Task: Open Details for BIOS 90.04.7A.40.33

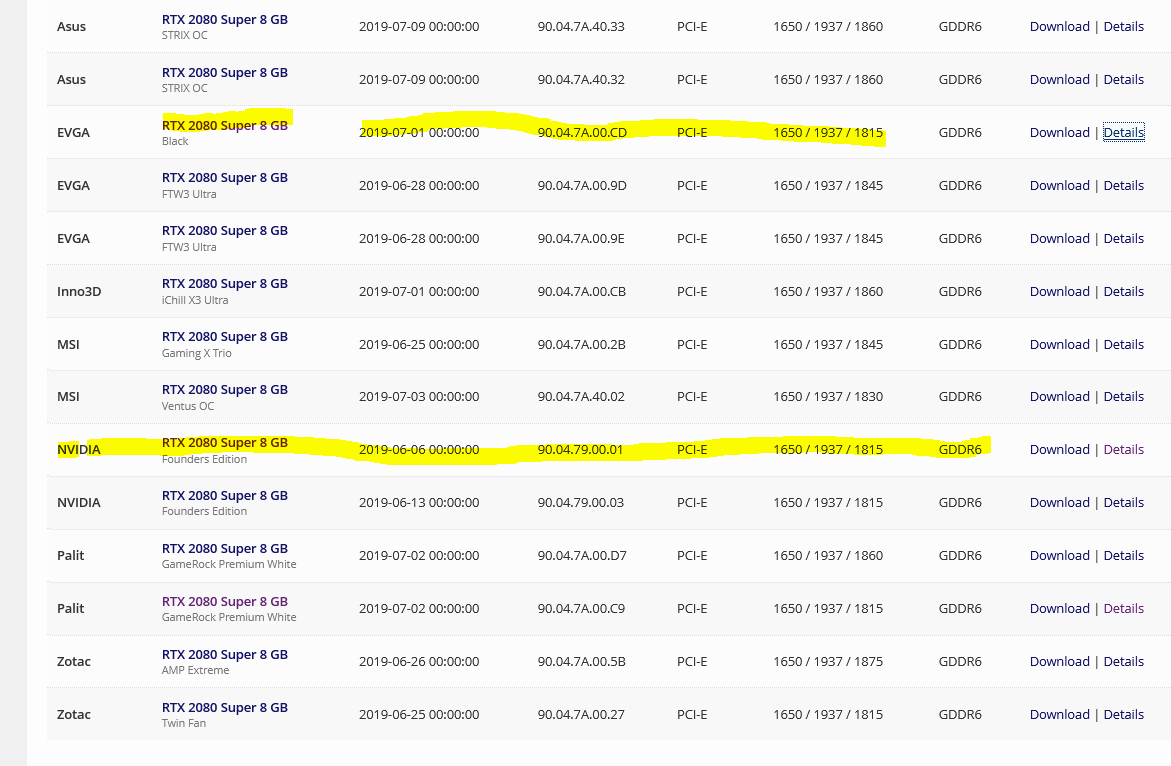Action: click(1123, 27)
